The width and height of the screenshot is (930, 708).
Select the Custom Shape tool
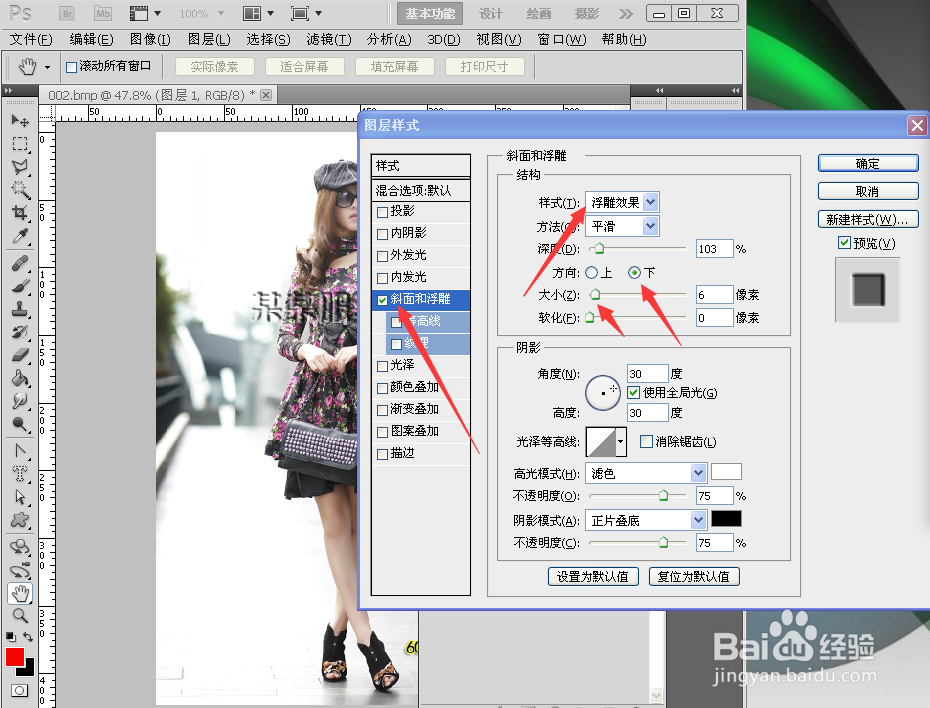(20, 520)
